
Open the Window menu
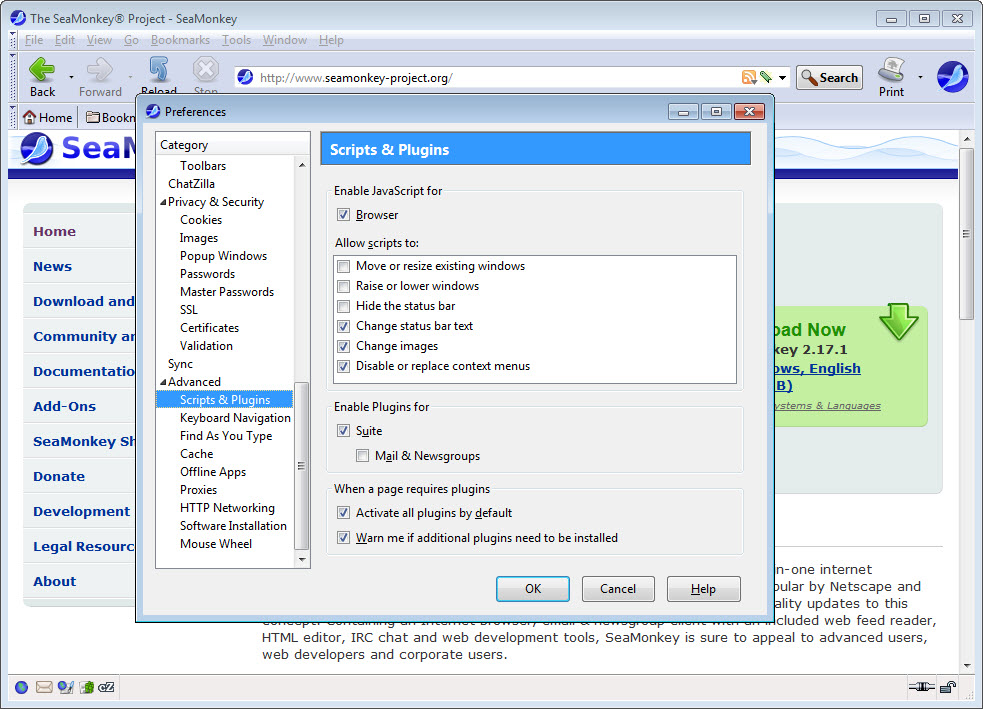(285, 40)
